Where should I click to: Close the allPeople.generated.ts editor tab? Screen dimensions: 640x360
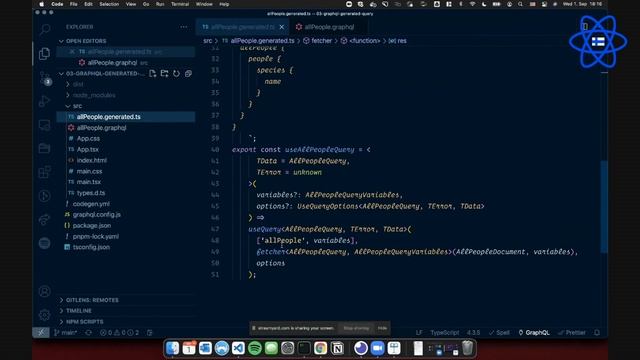pyautogui.click(x=282, y=27)
